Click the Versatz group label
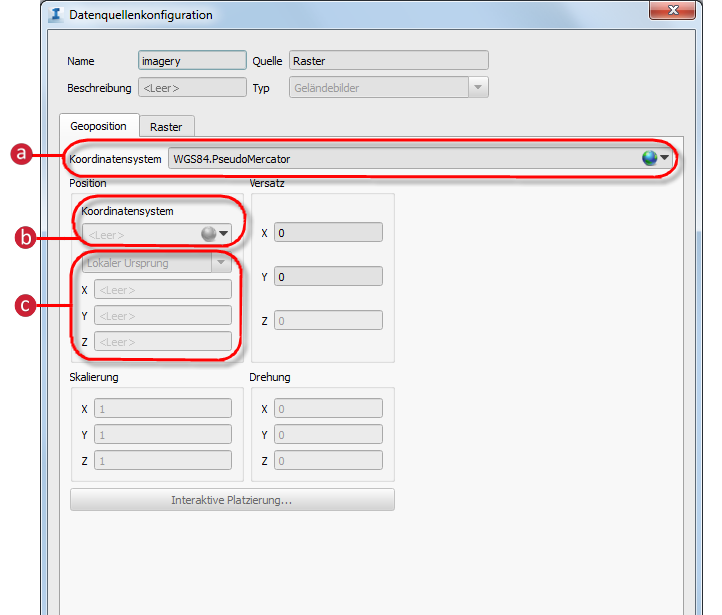Screen dimensions: 722x615 pos(267,183)
